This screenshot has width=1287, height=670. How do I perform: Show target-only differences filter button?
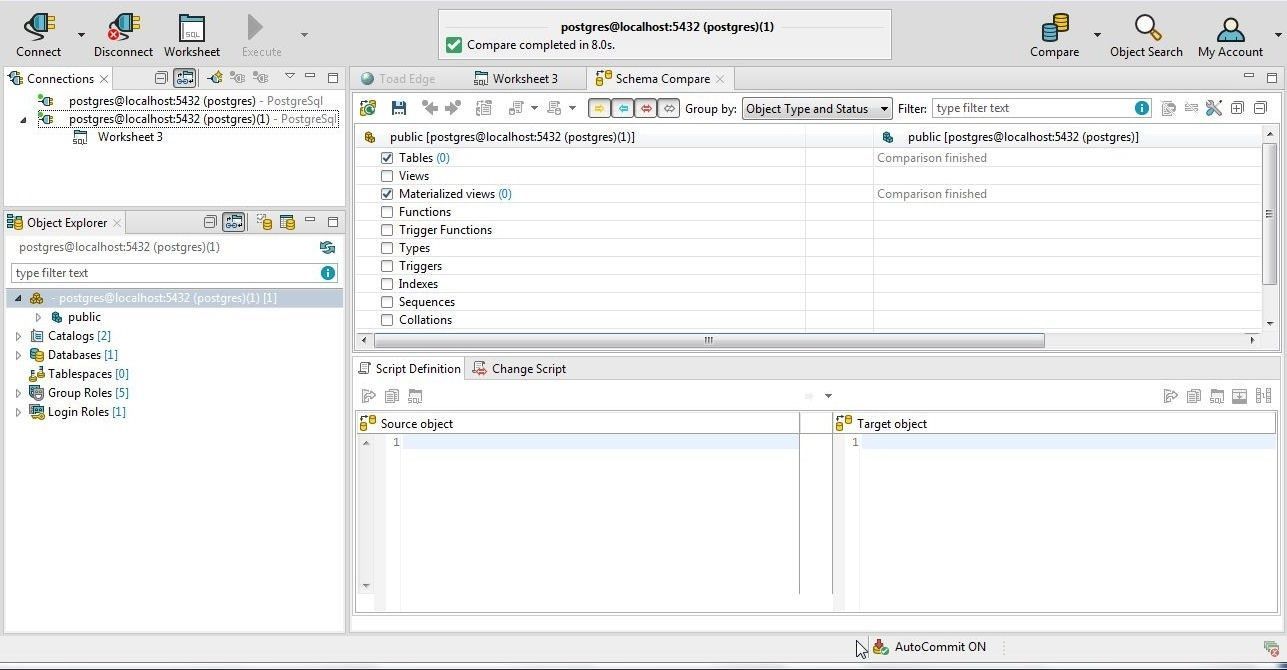[622, 108]
